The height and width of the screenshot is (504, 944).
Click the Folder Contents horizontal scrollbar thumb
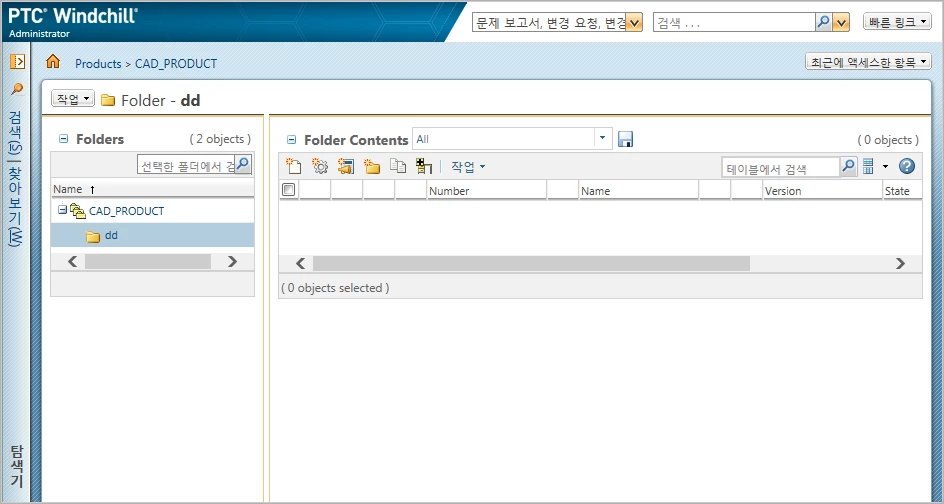pyautogui.click(x=531, y=263)
